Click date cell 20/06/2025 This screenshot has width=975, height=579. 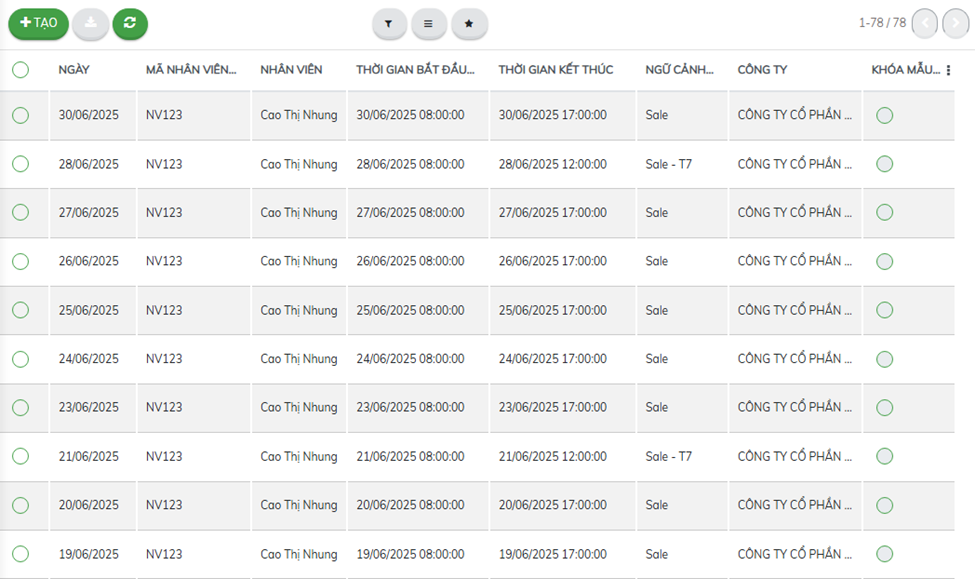click(x=88, y=505)
